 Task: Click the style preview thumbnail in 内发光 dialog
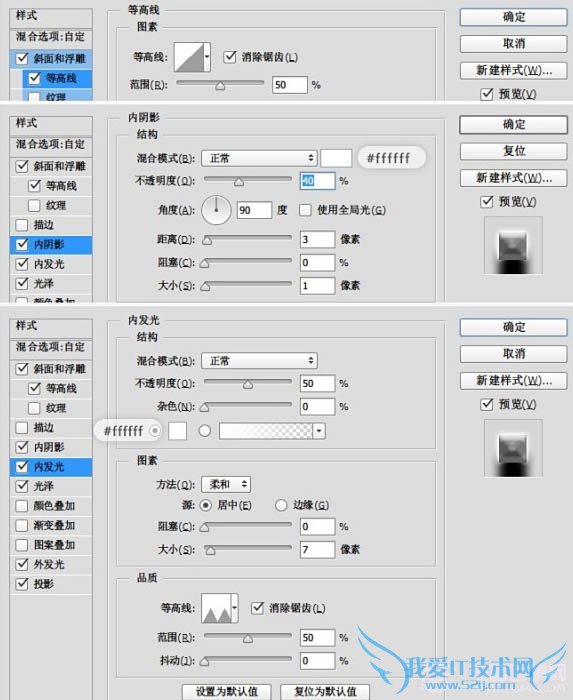click(513, 448)
